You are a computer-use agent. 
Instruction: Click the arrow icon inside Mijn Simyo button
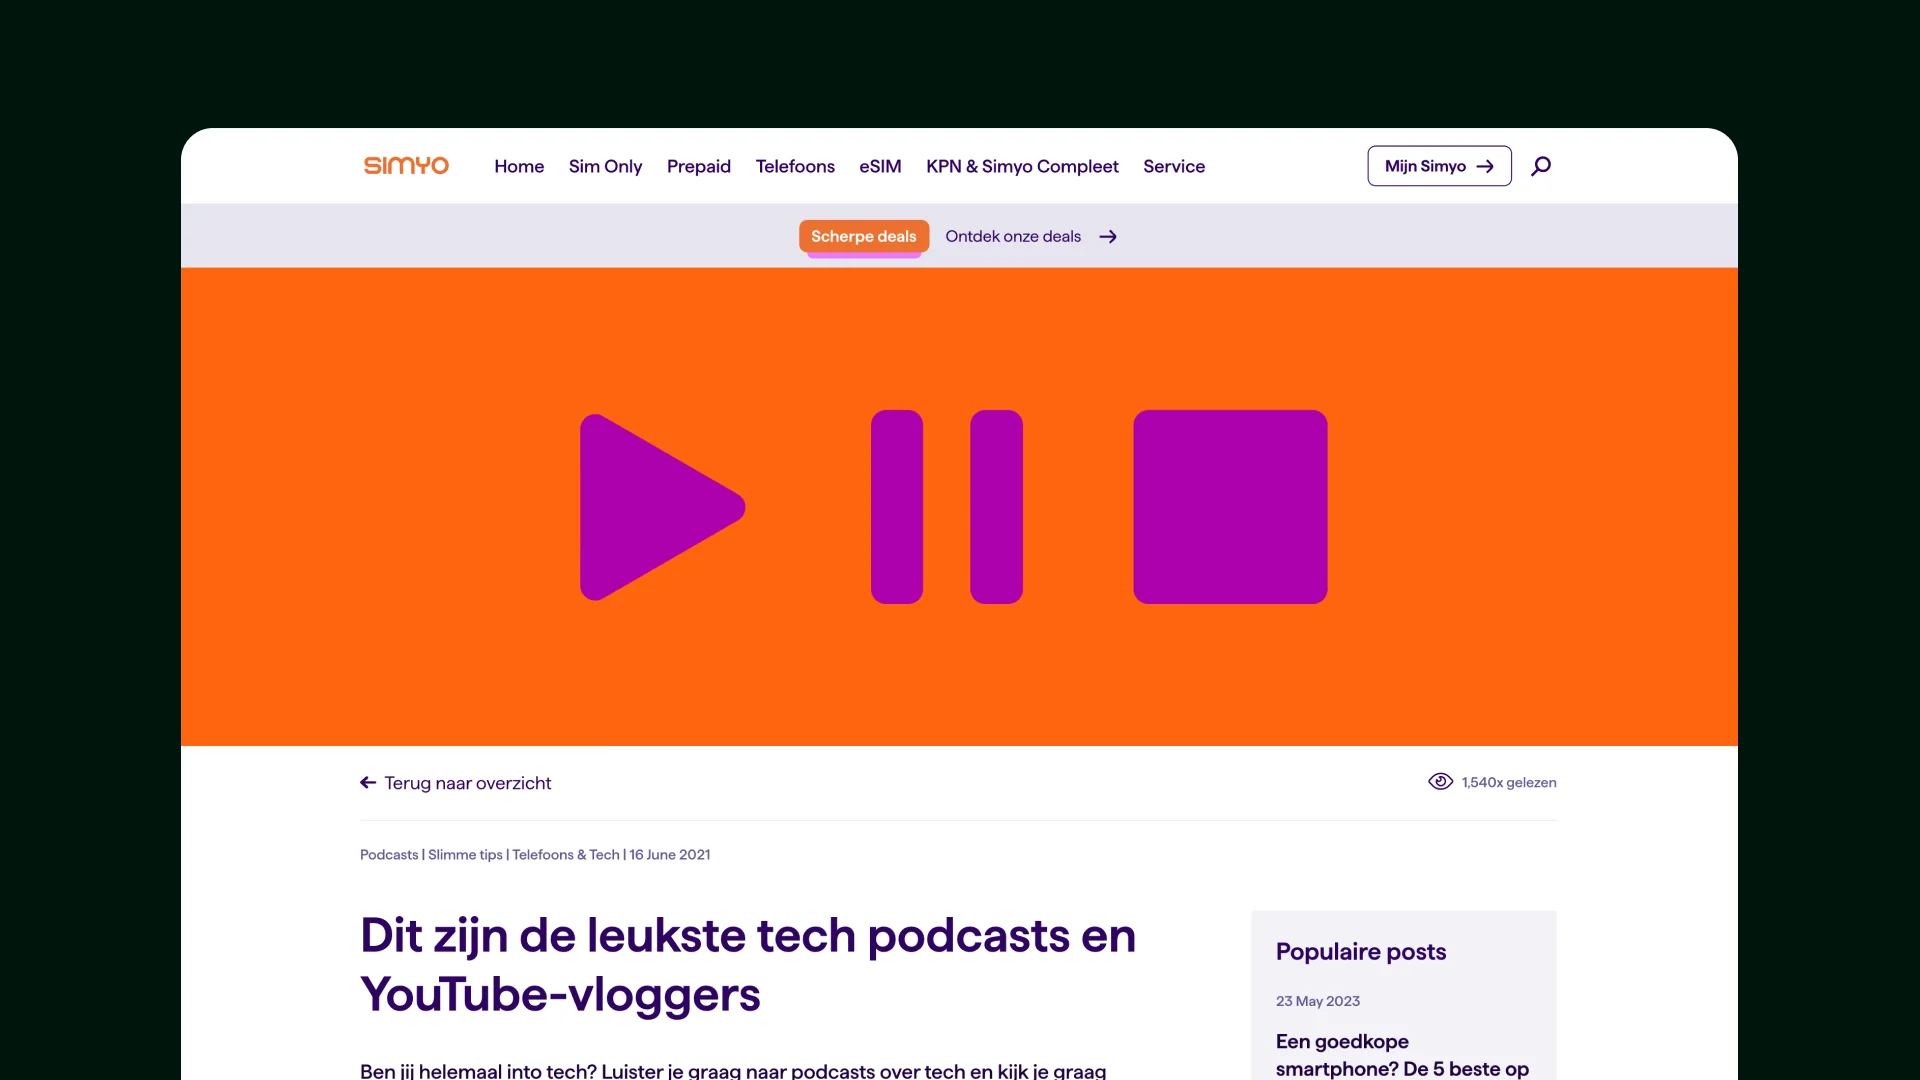(x=1485, y=166)
